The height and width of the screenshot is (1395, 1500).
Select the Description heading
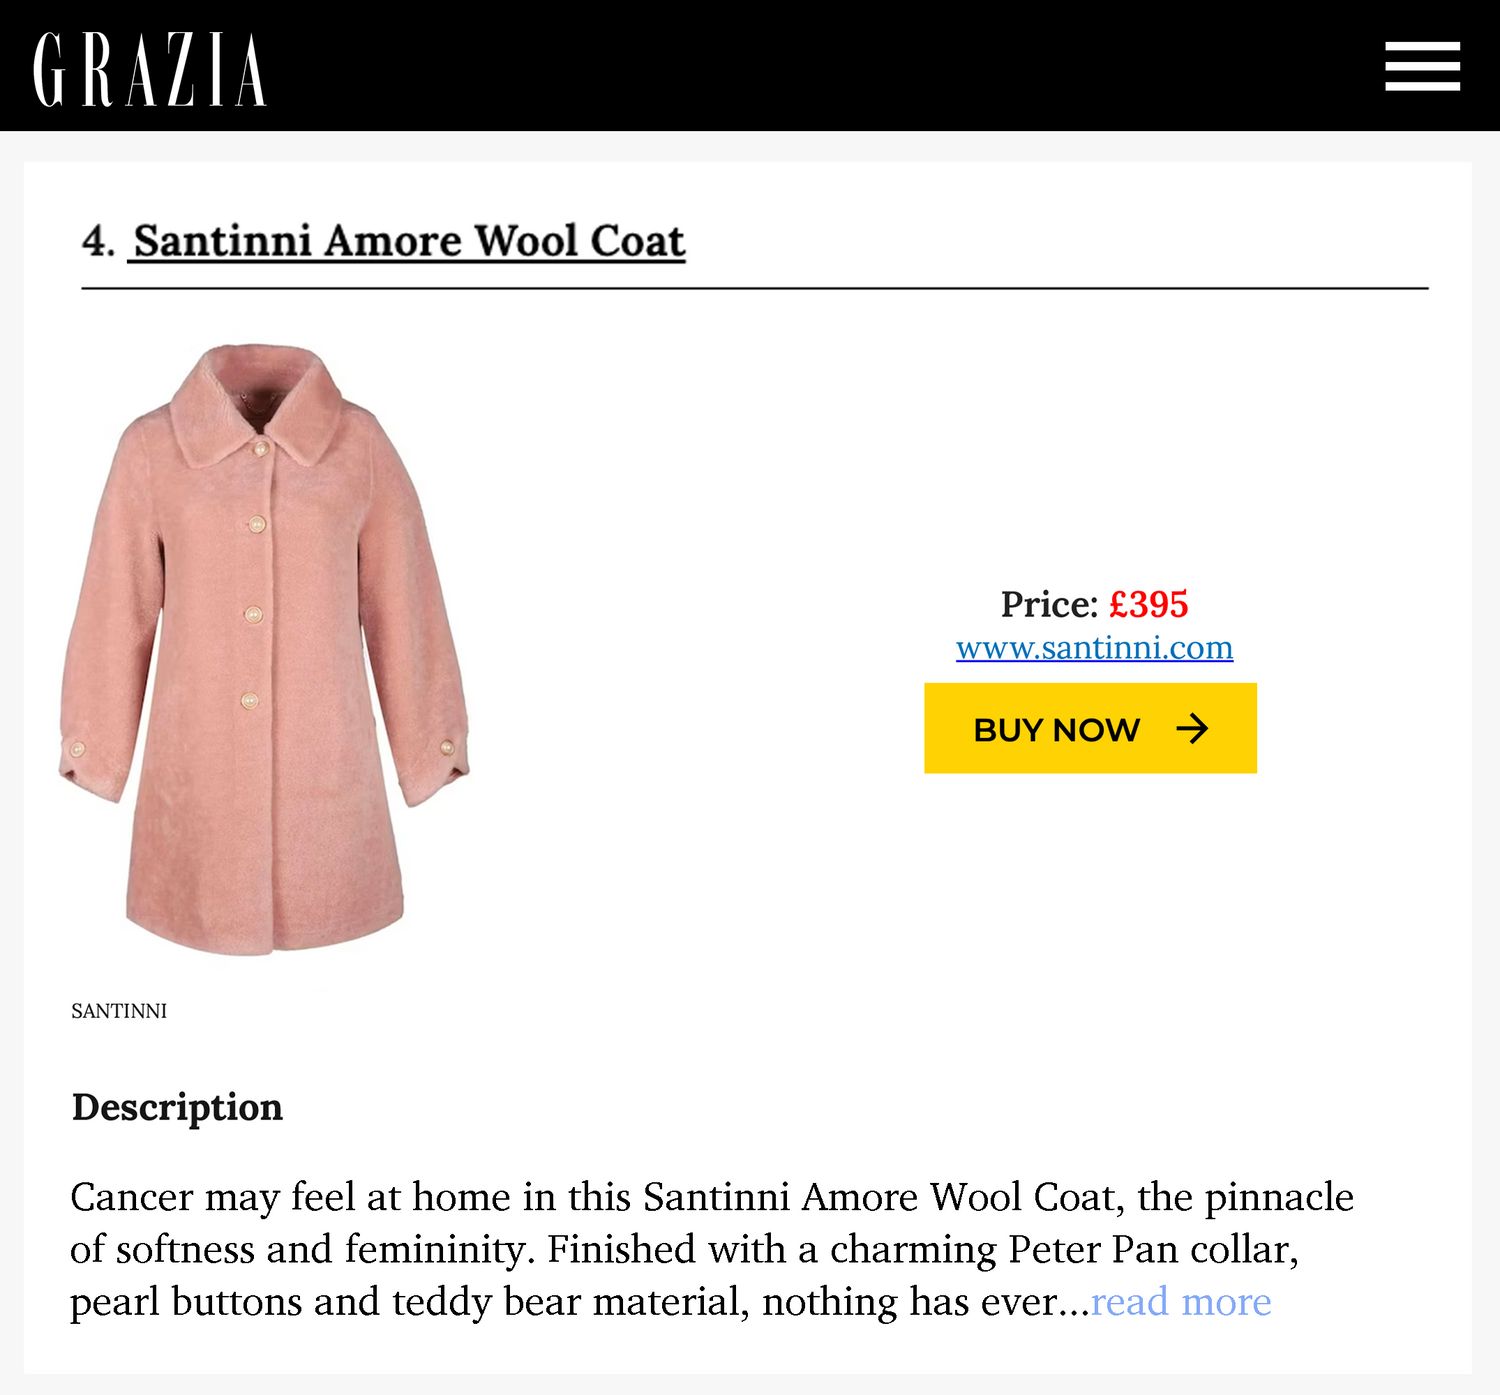pyautogui.click(x=177, y=1107)
